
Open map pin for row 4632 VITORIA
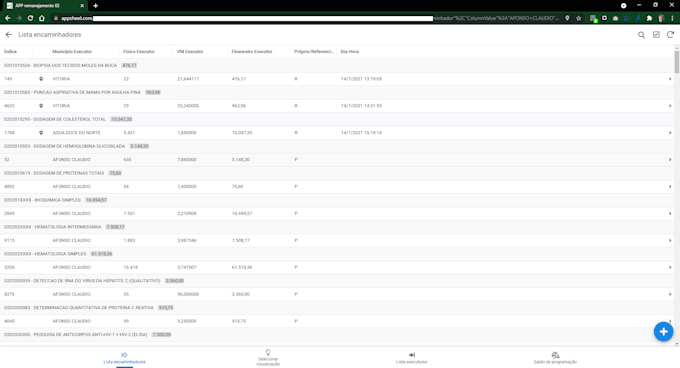click(x=41, y=106)
